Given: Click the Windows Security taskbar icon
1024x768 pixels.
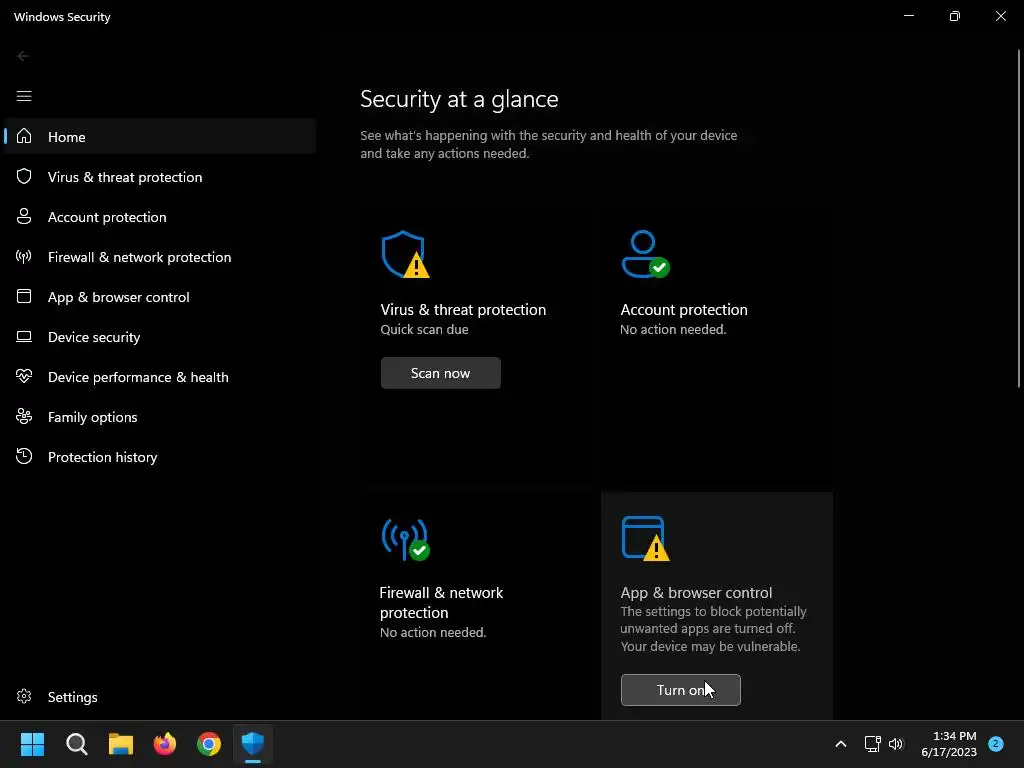Looking at the screenshot, I should click(253, 744).
